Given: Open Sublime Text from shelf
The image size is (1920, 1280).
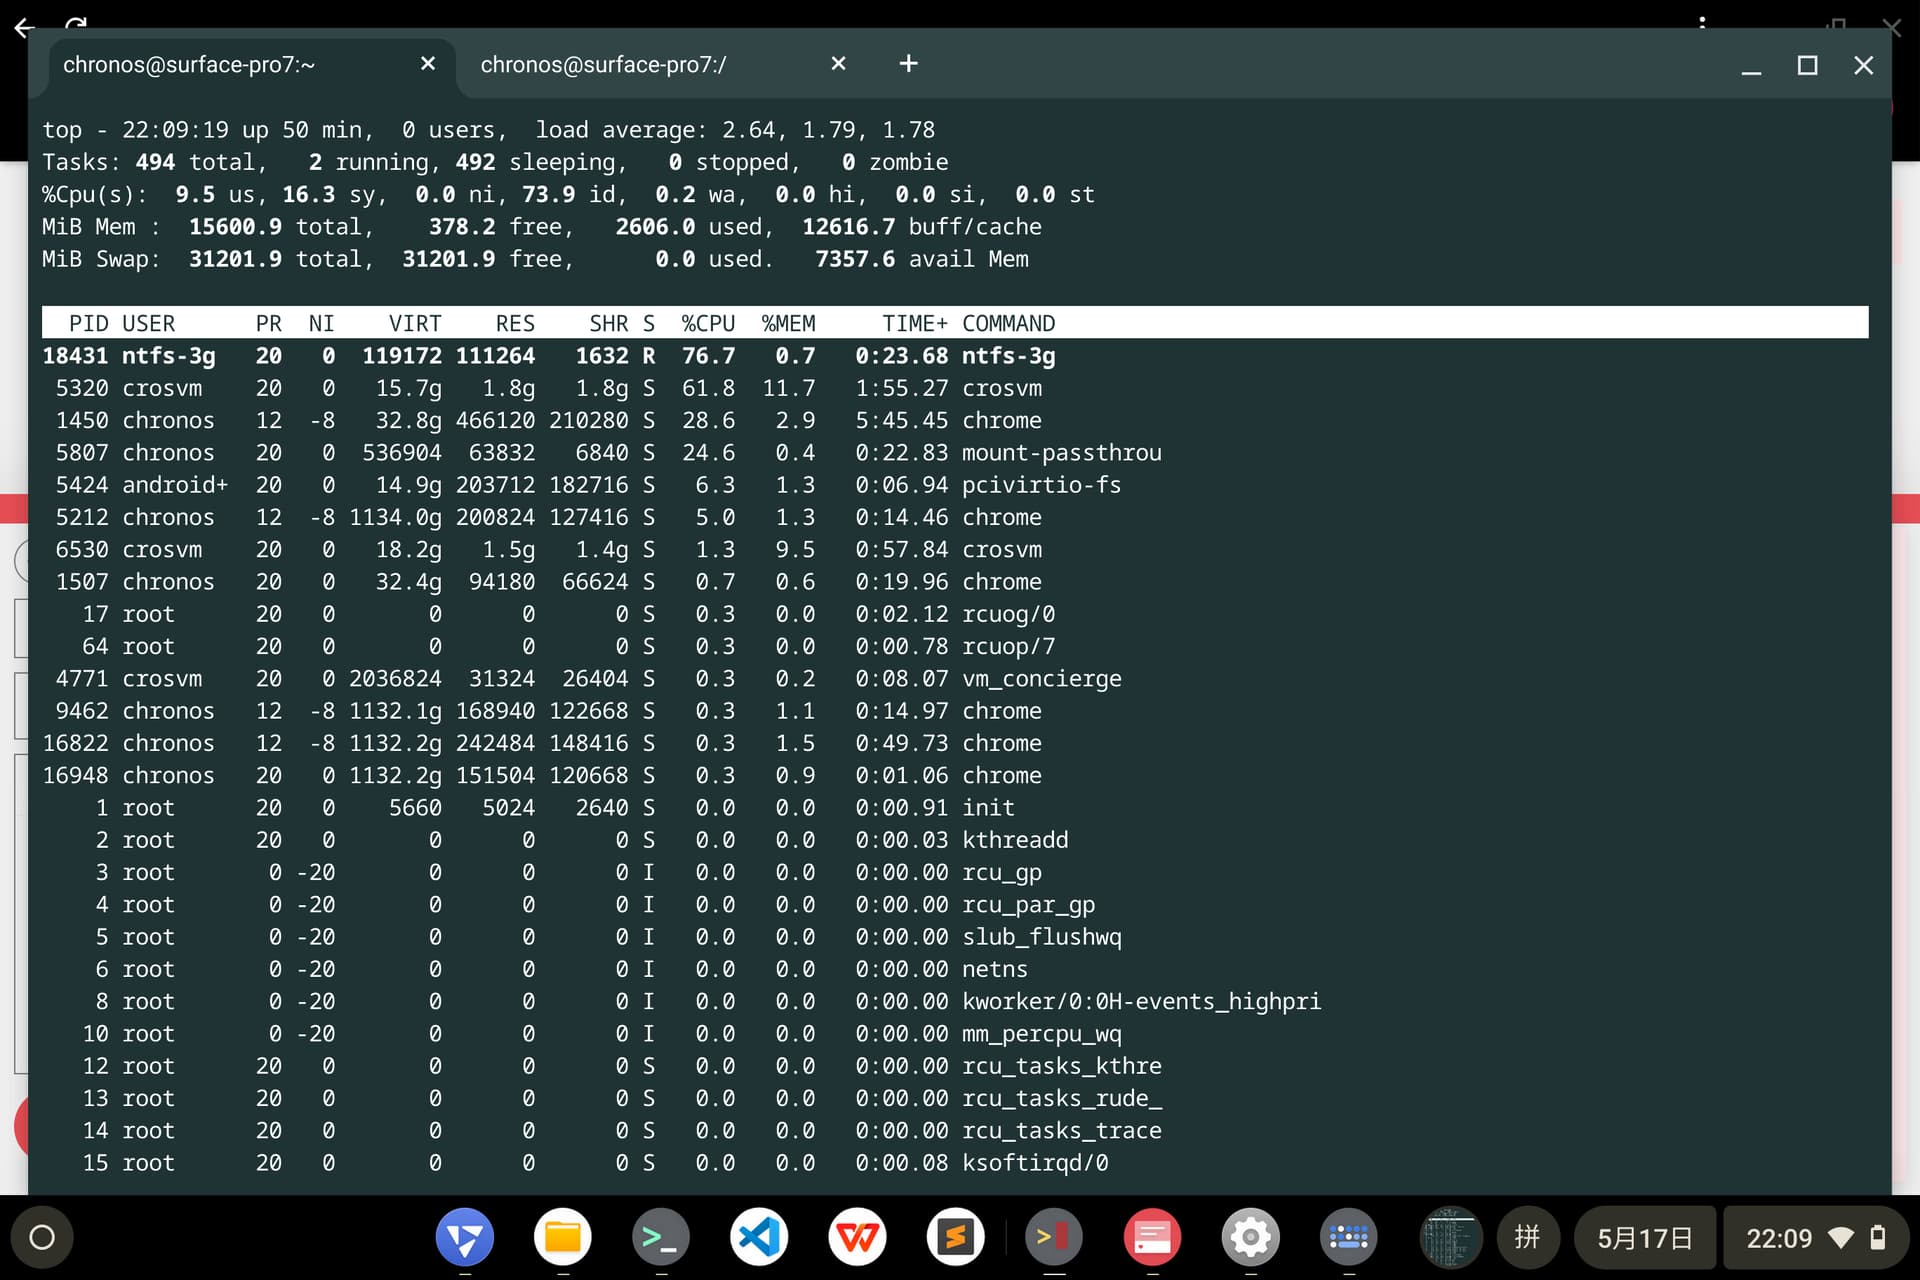Looking at the screenshot, I should (955, 1238).
